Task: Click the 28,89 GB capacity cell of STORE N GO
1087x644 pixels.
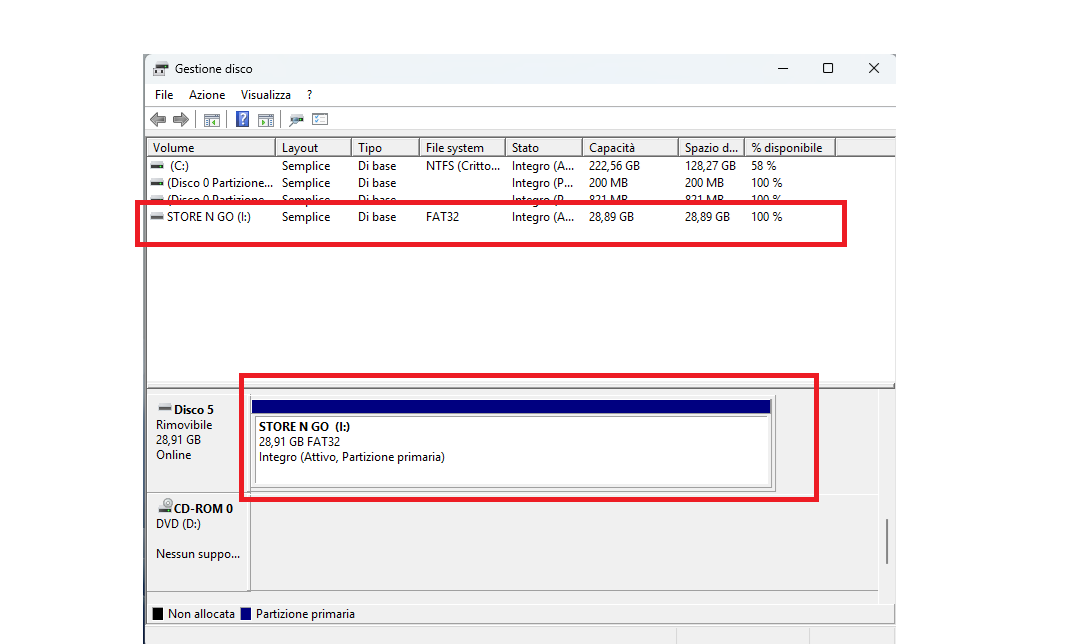Action: (x=611, y=217)
